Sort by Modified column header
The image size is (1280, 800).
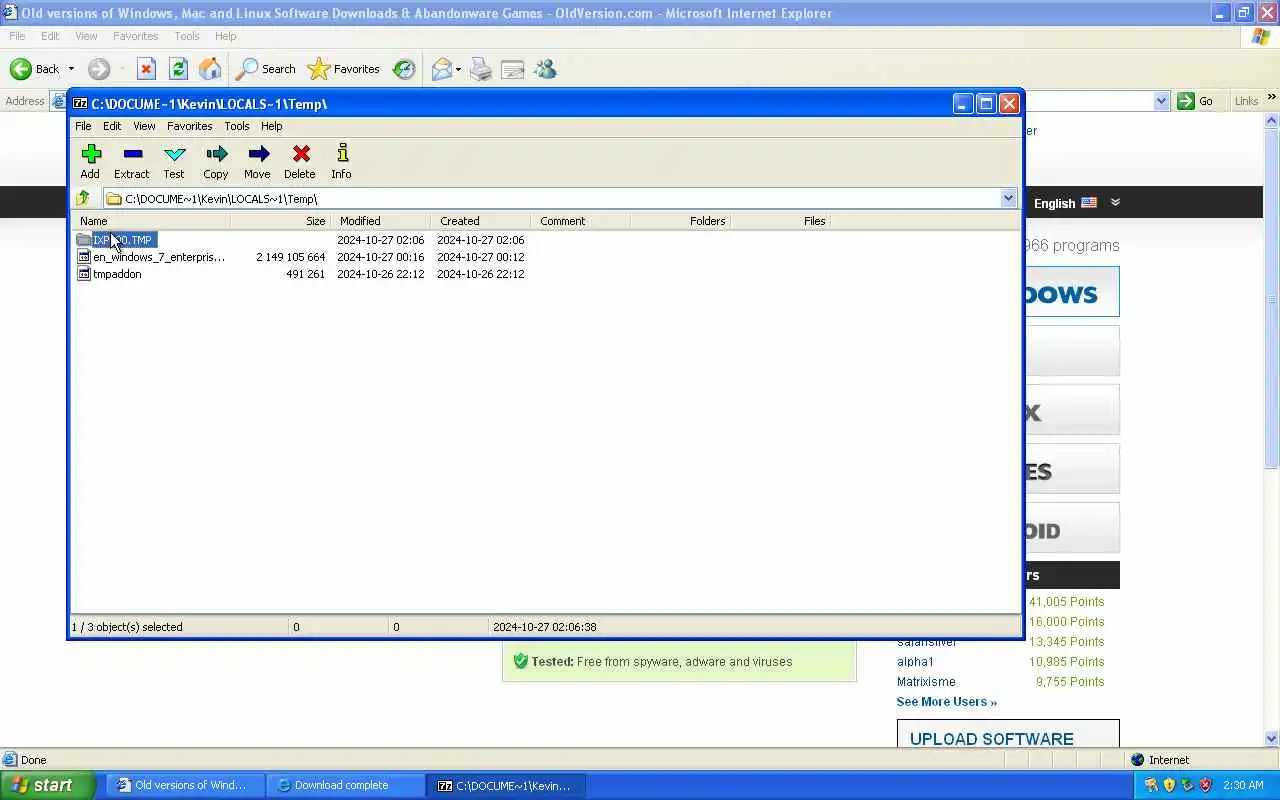pyautogui.click(x=381, y=221)
